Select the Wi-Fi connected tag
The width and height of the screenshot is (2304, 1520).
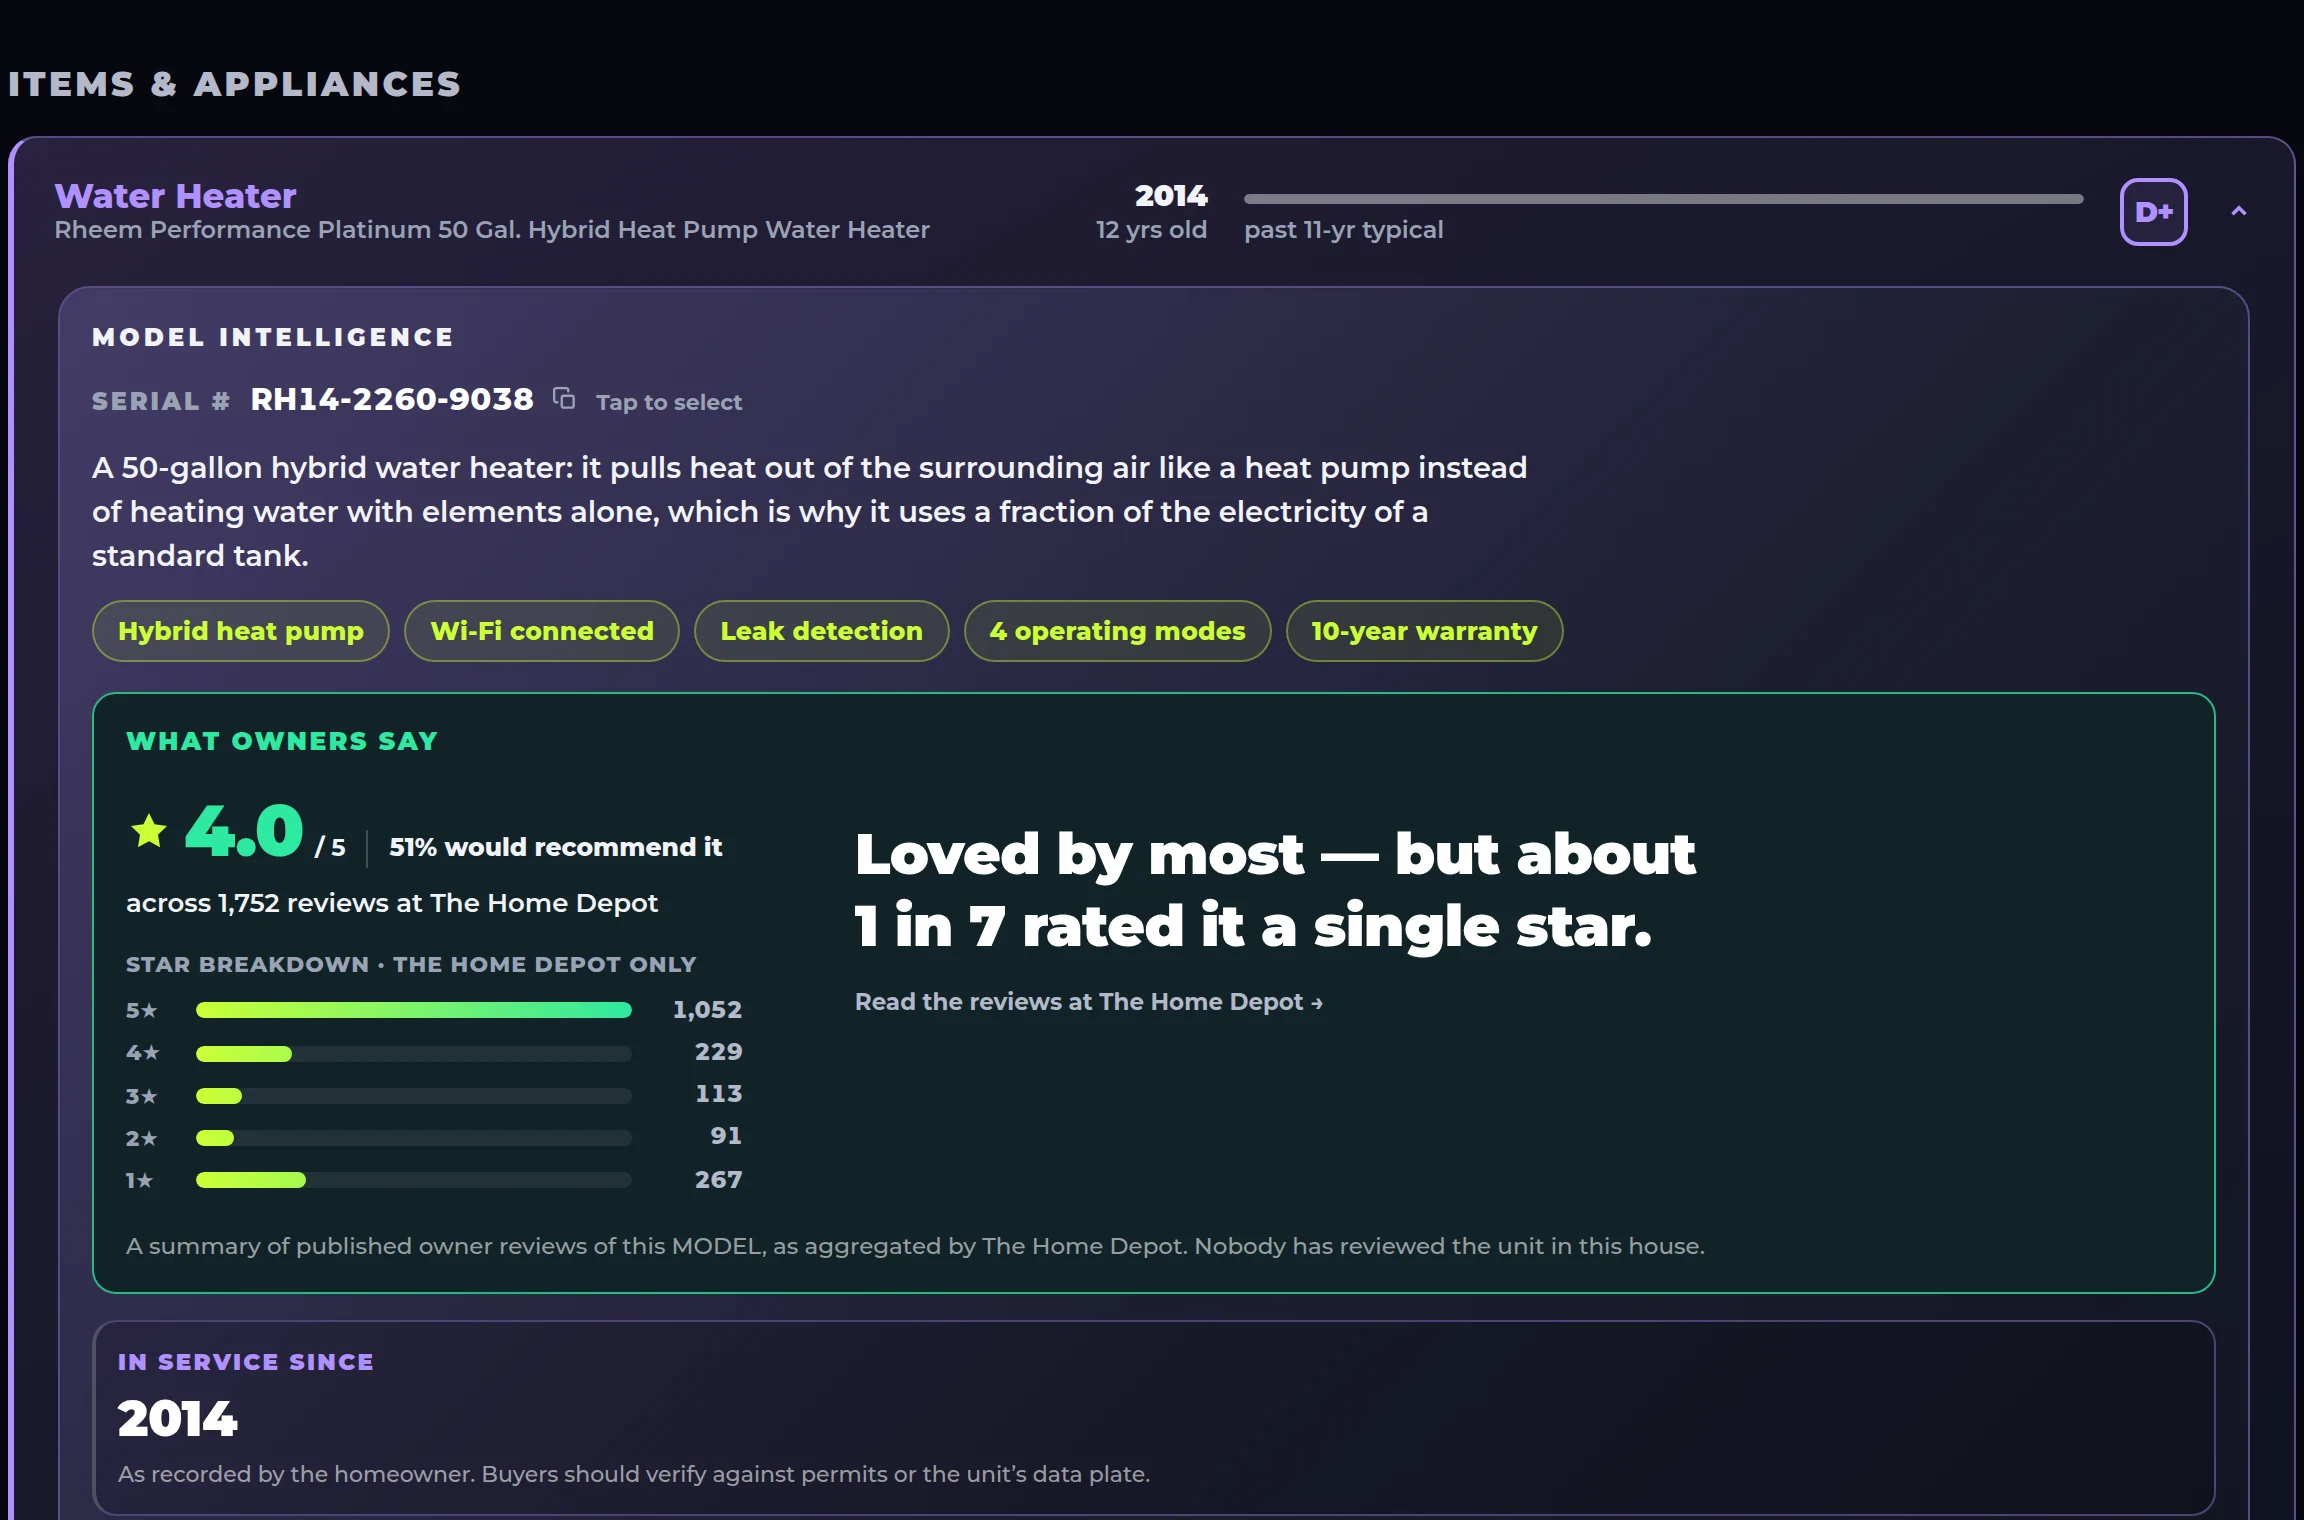[542, 631]
